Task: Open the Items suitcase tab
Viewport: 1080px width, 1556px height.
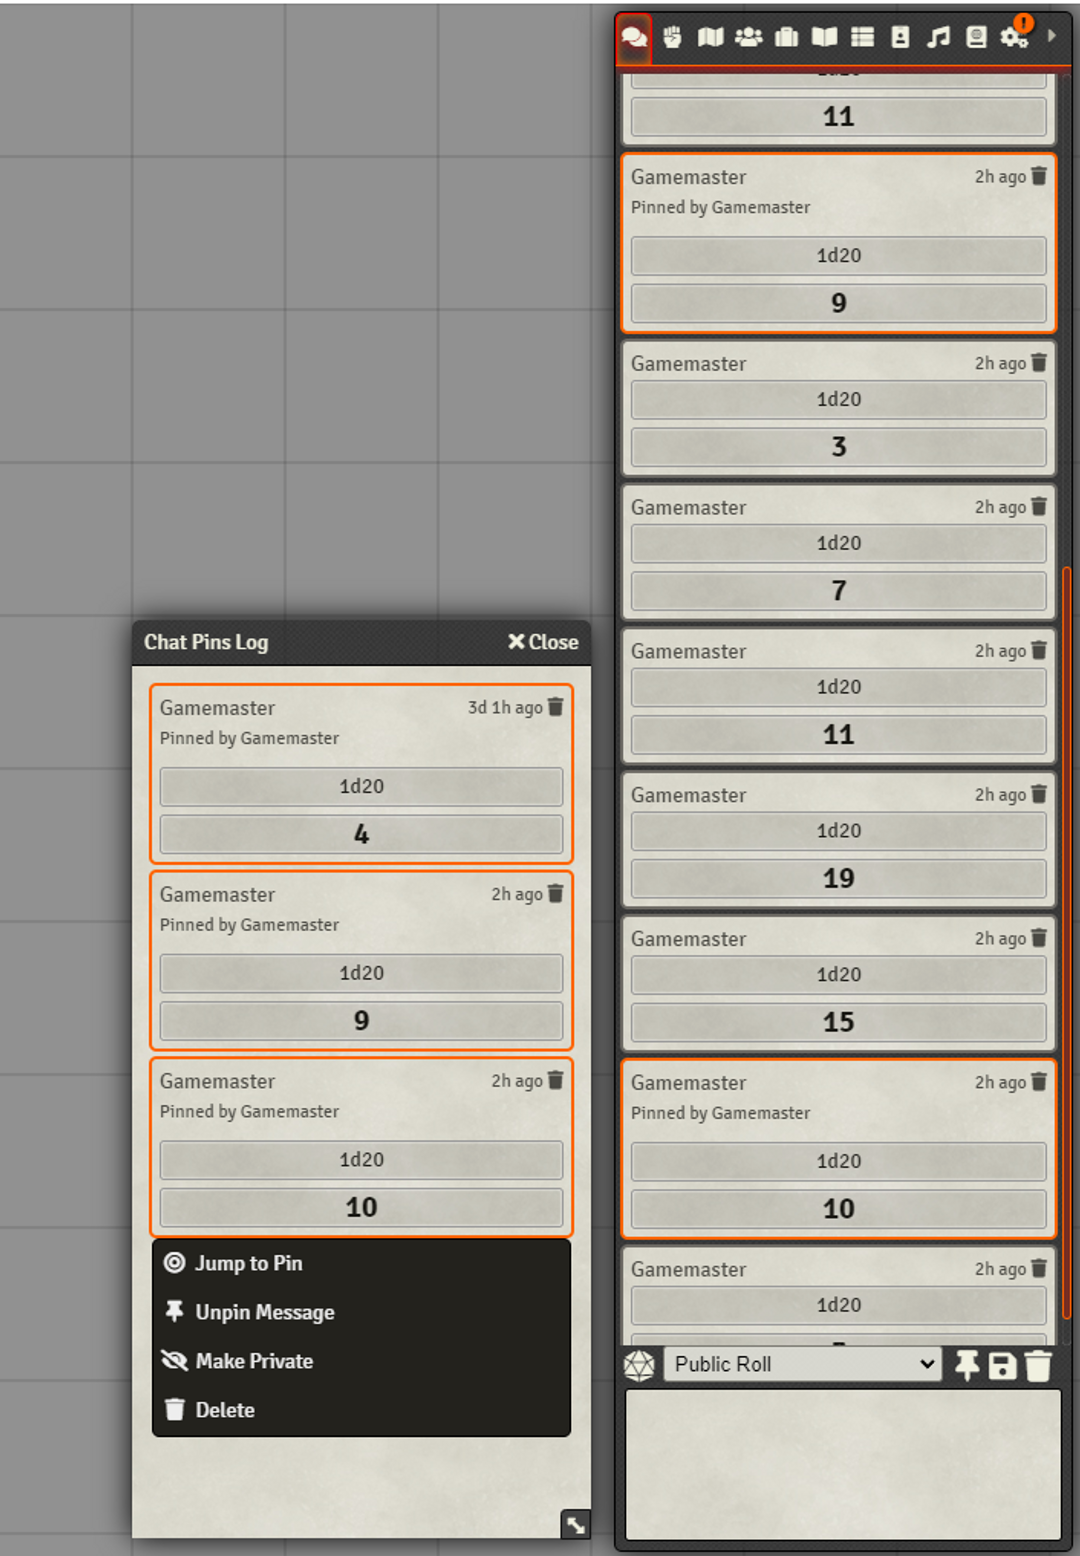Action: click(x=787, y=38)
